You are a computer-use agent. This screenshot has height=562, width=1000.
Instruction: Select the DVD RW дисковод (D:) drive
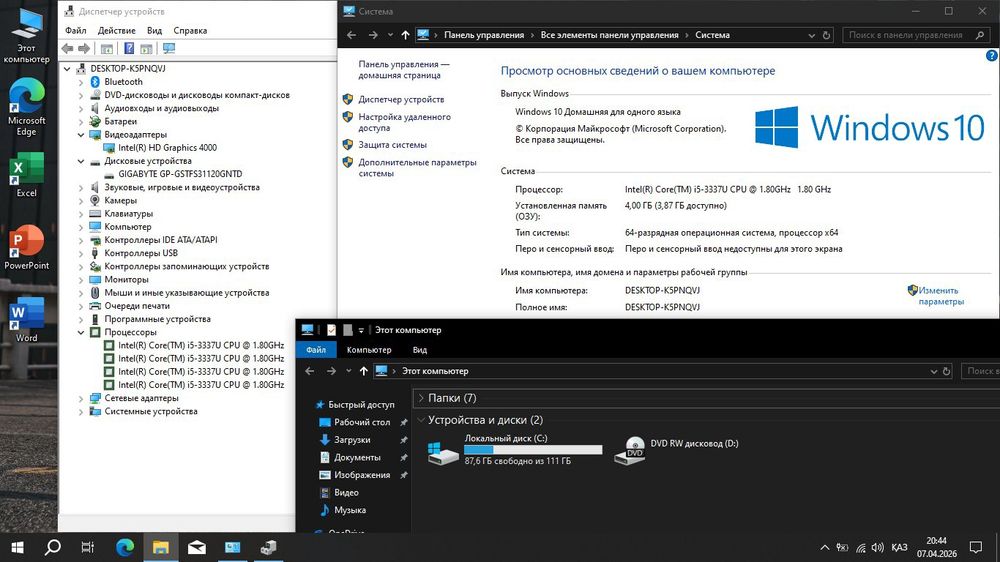pos(676,450)
